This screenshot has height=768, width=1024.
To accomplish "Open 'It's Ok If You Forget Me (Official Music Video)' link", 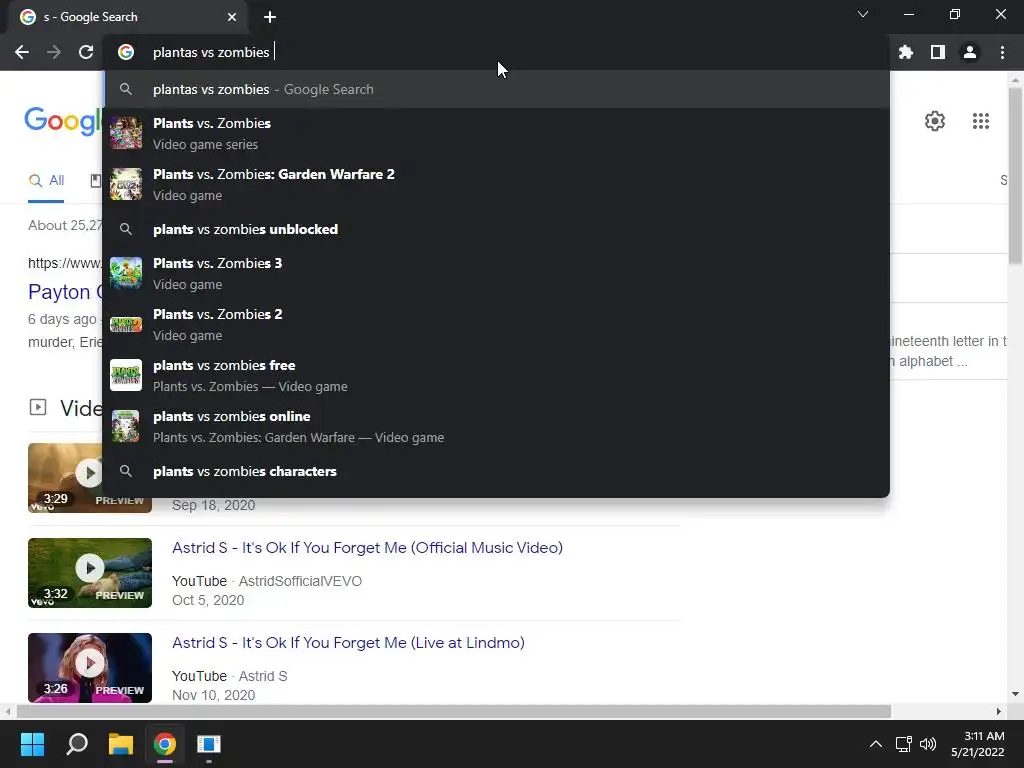I will (x=367, y=547).
